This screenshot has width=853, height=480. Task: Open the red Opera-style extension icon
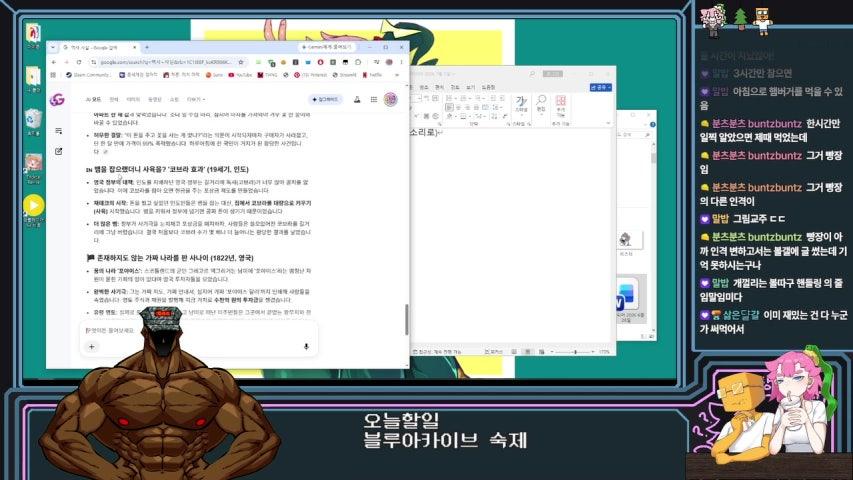(320, 62)
